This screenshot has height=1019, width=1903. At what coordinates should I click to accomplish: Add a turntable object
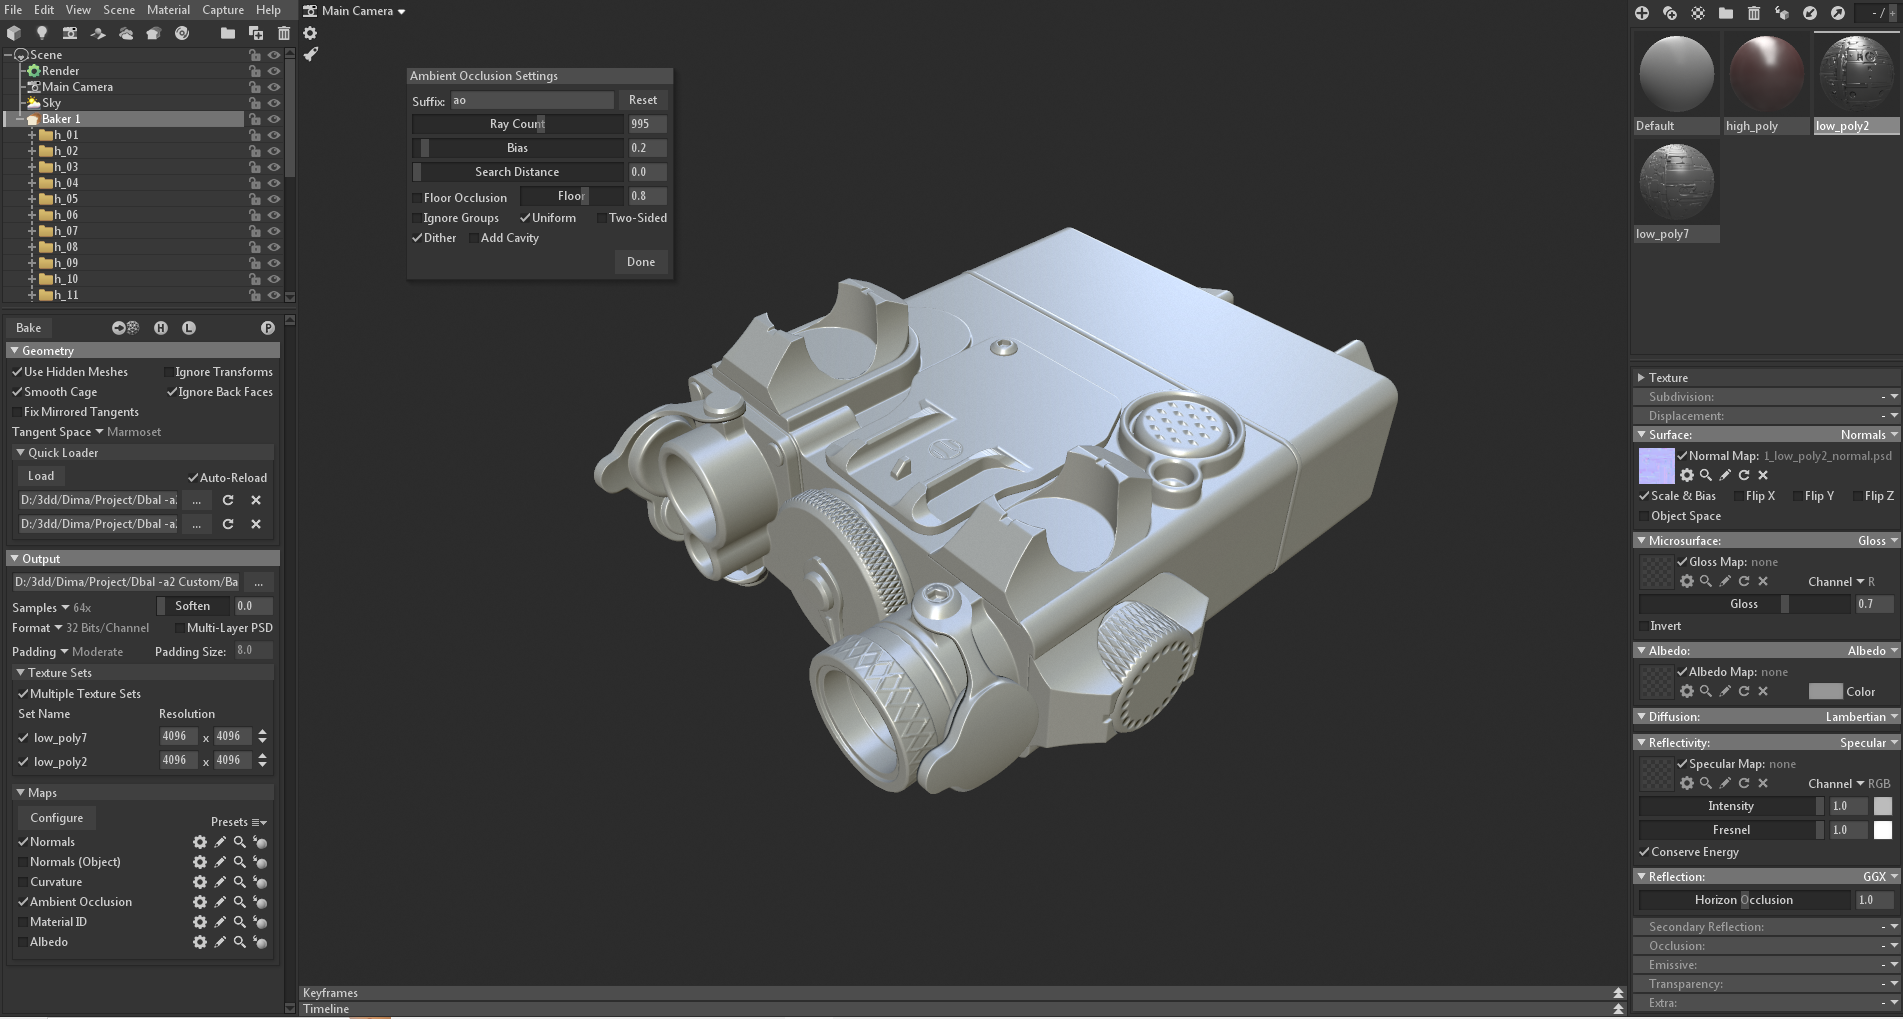click(x=182, y=33)
